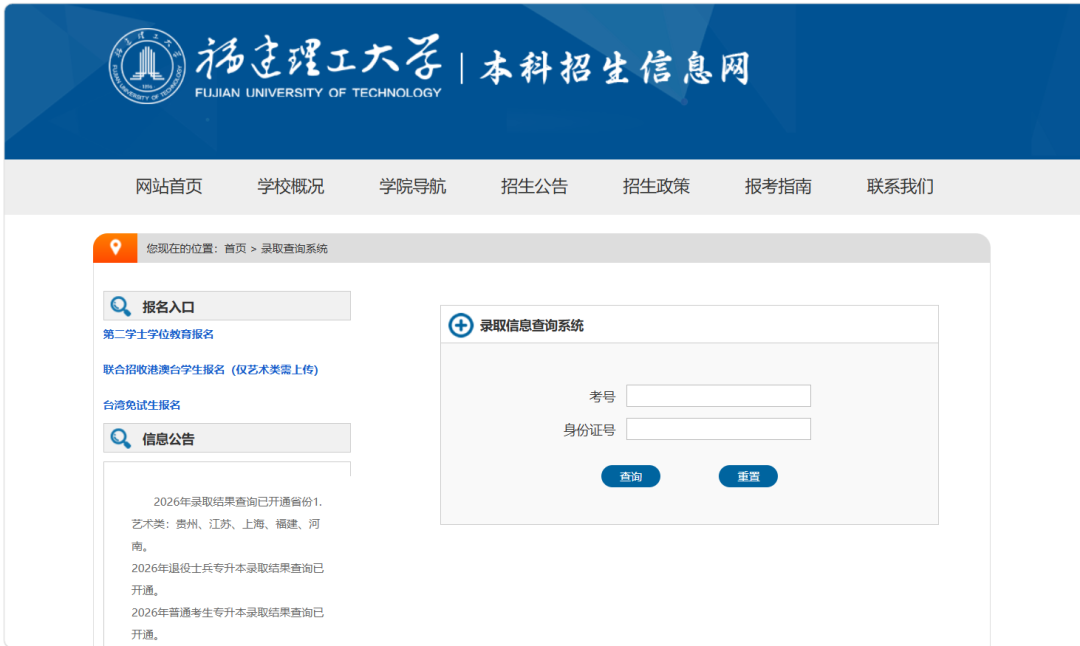Select 报考指南 in the navigation bar
The width and height of the screenshot is (1080, 646).
tap(778, 186)
